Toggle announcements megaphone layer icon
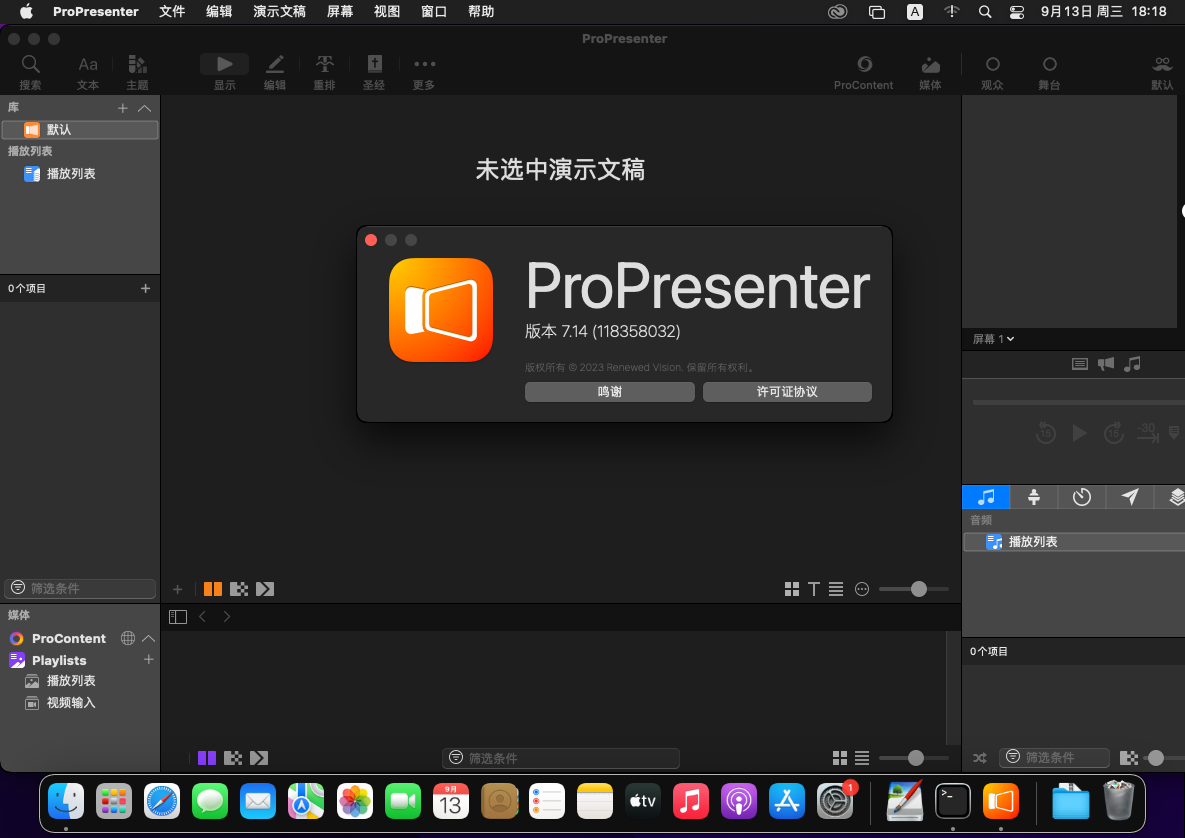 pos(1106,364)
